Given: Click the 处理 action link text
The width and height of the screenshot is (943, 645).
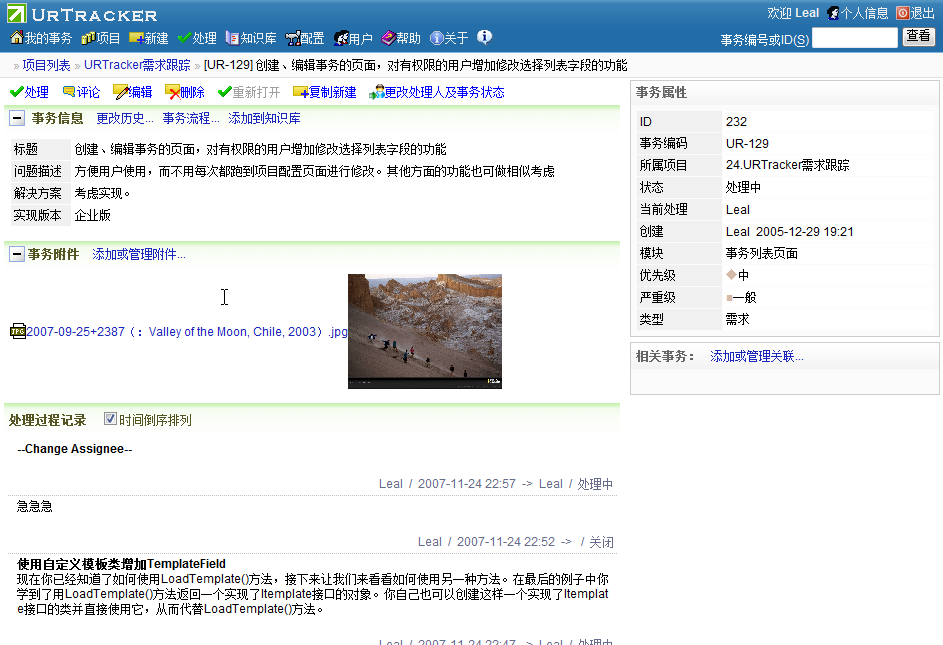Looking at the screenshot, I should (37, 92).
